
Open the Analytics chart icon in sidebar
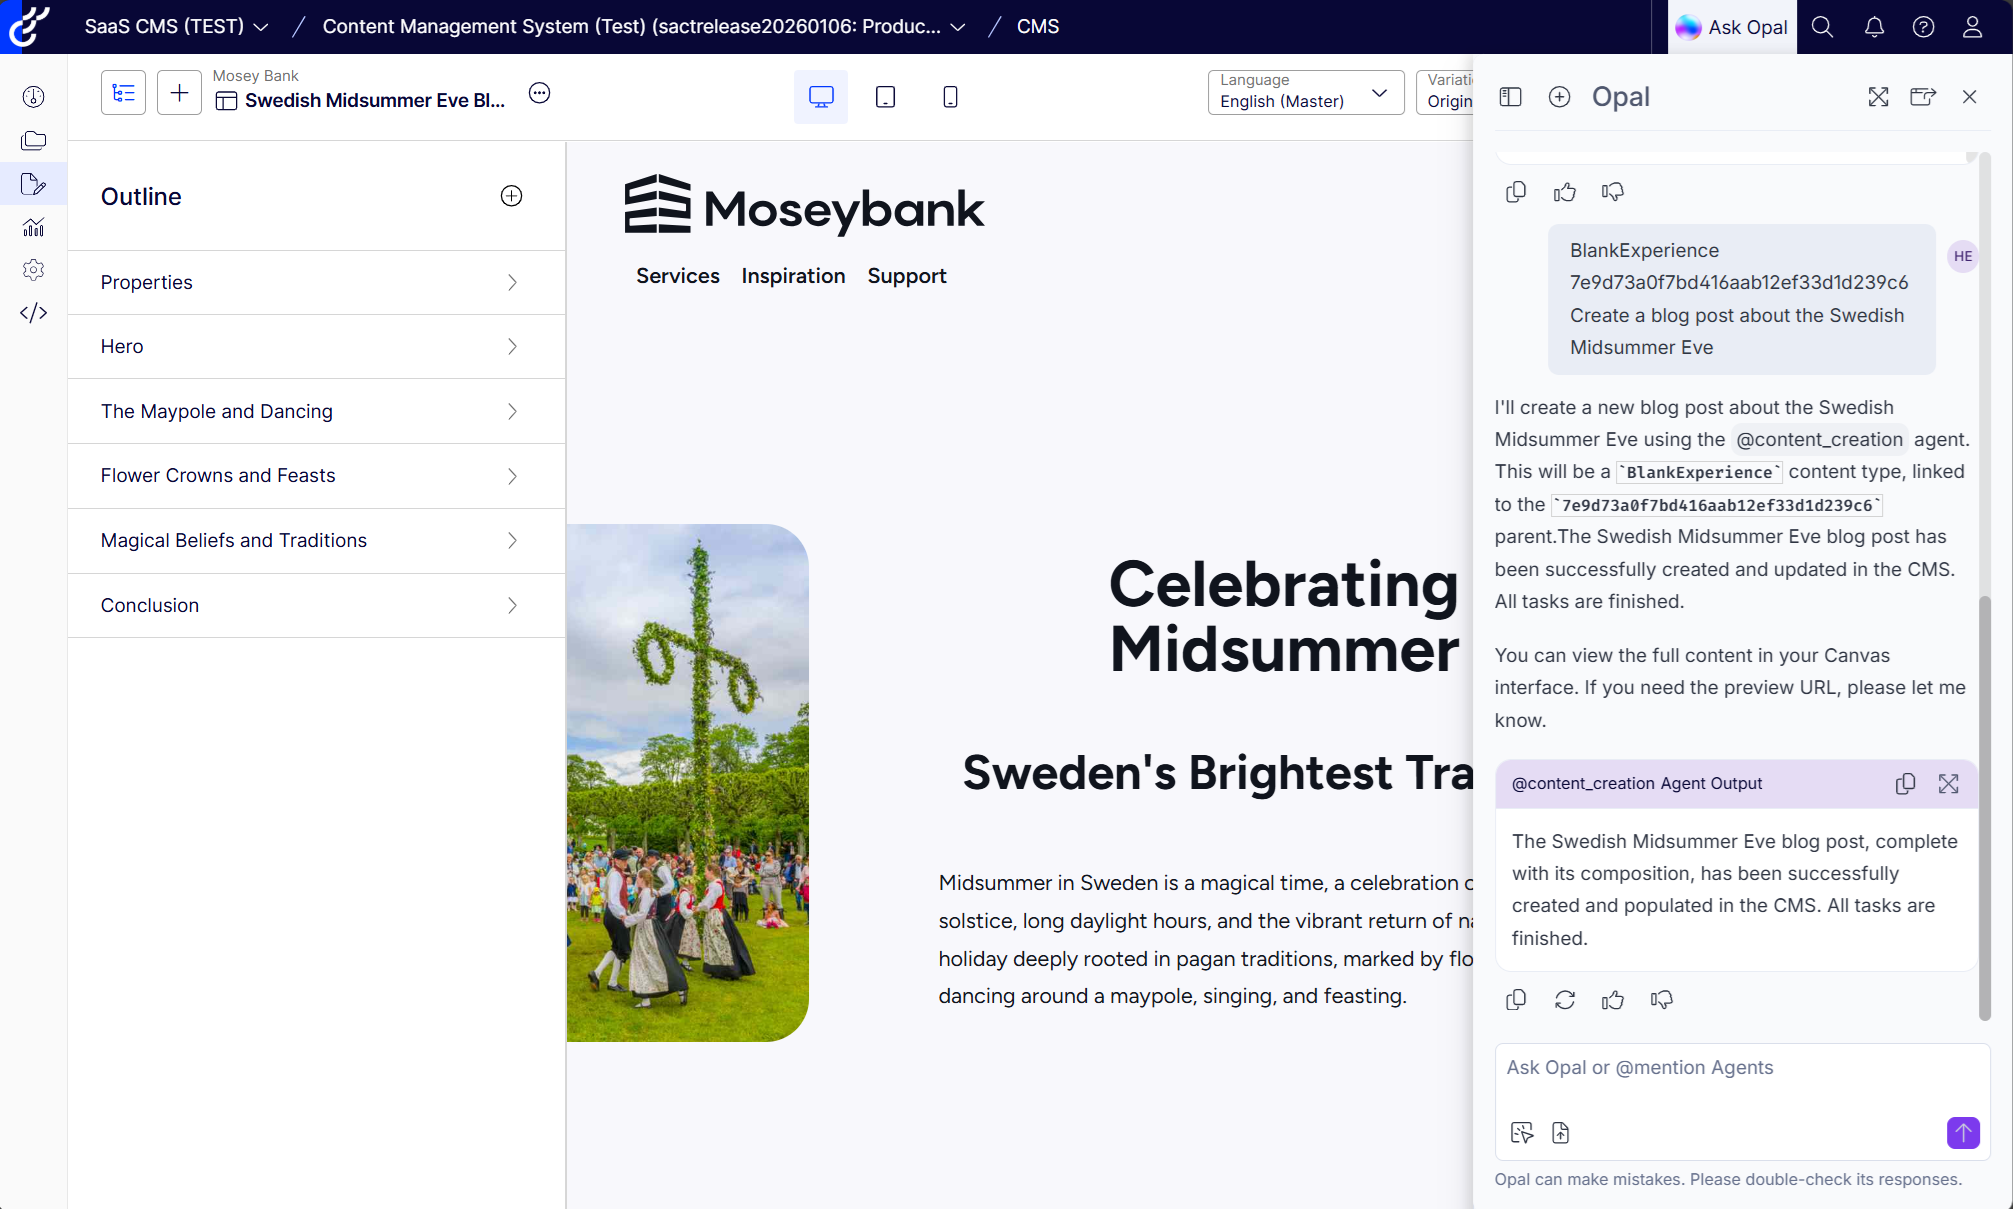coord(33,227)
